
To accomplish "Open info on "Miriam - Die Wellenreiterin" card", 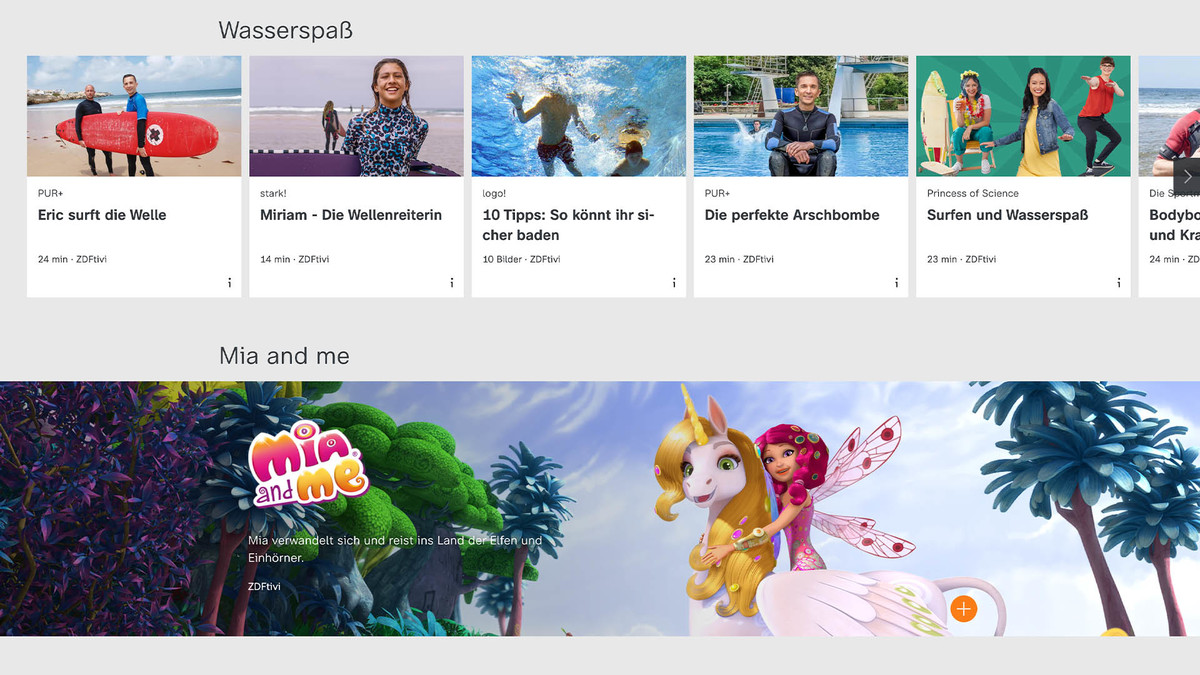I will [x=451, y=283].
